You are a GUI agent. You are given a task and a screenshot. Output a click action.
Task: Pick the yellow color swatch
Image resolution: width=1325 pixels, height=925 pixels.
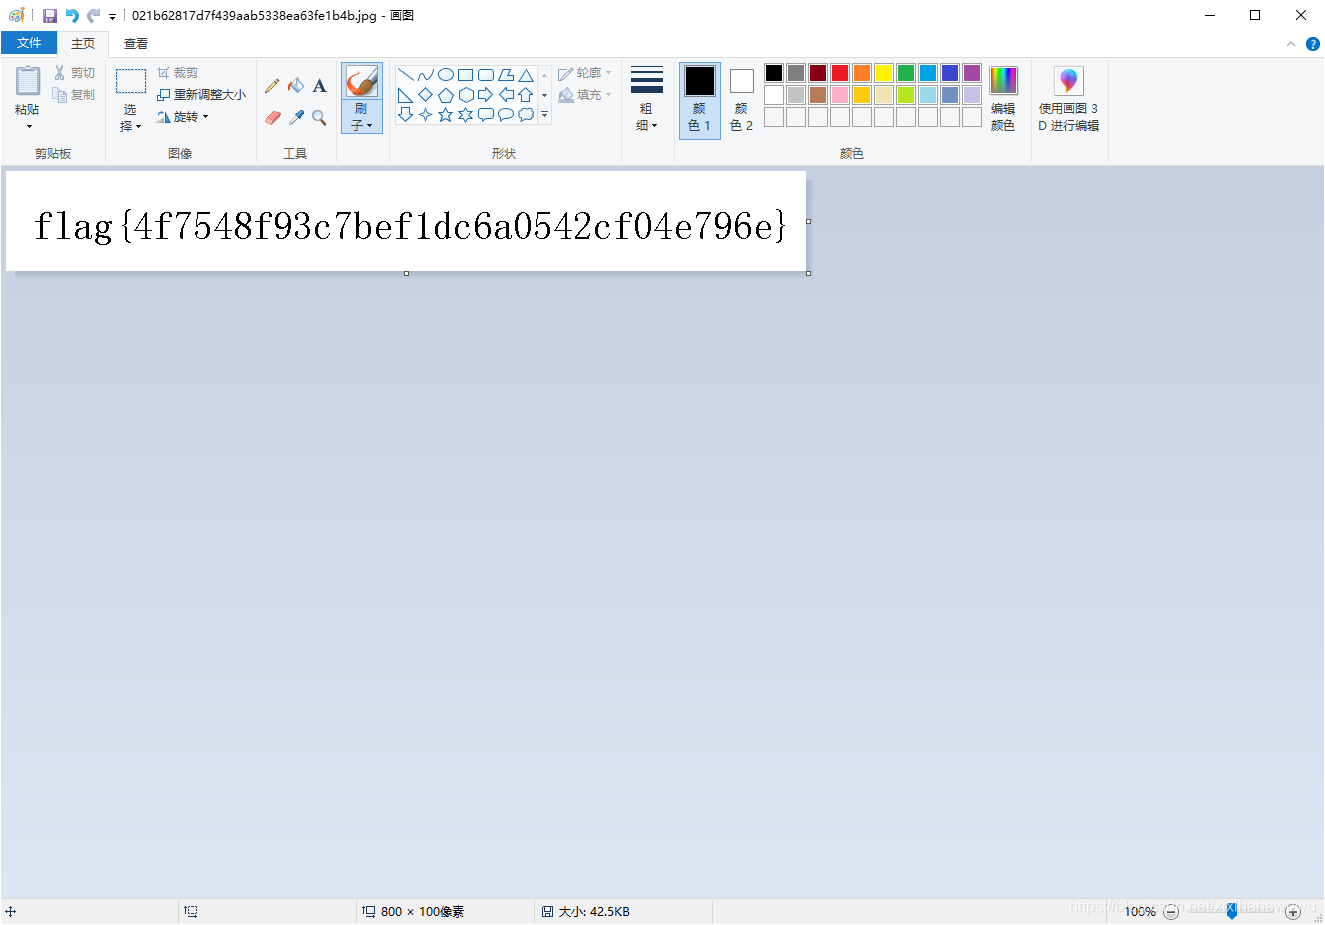tap(884, 73)
